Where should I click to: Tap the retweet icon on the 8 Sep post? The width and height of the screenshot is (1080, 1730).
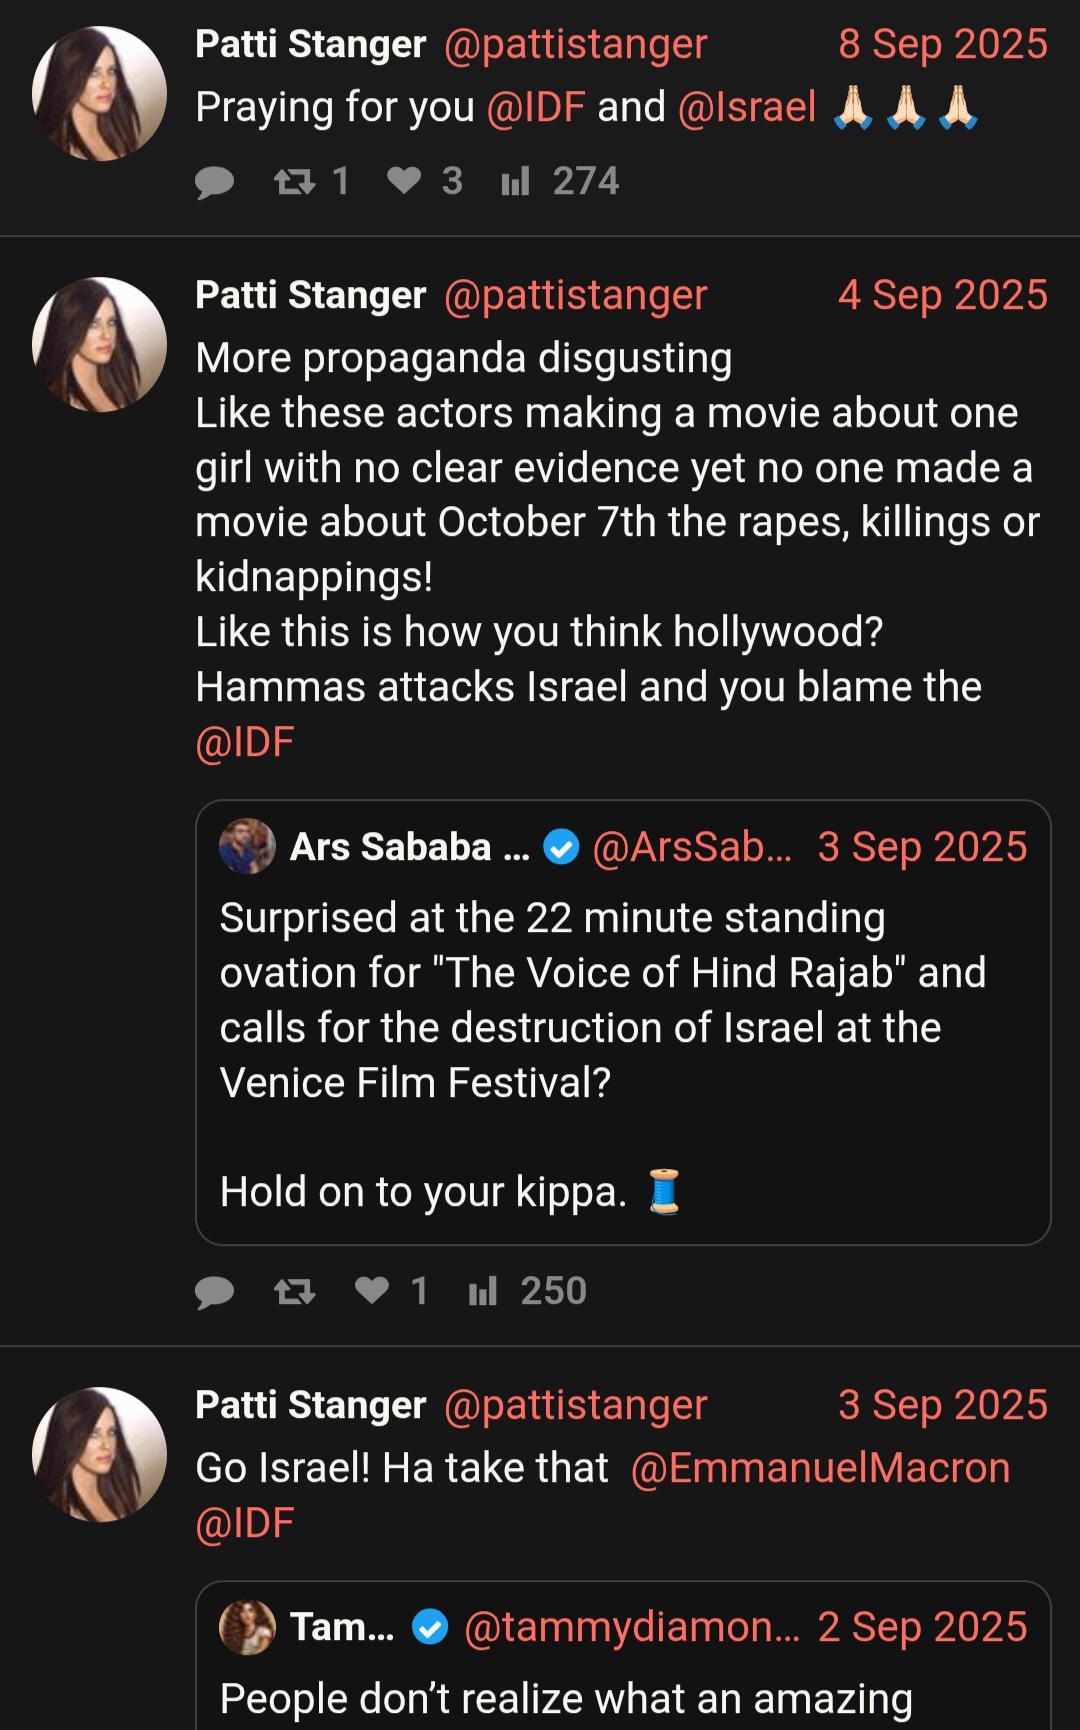295,181
